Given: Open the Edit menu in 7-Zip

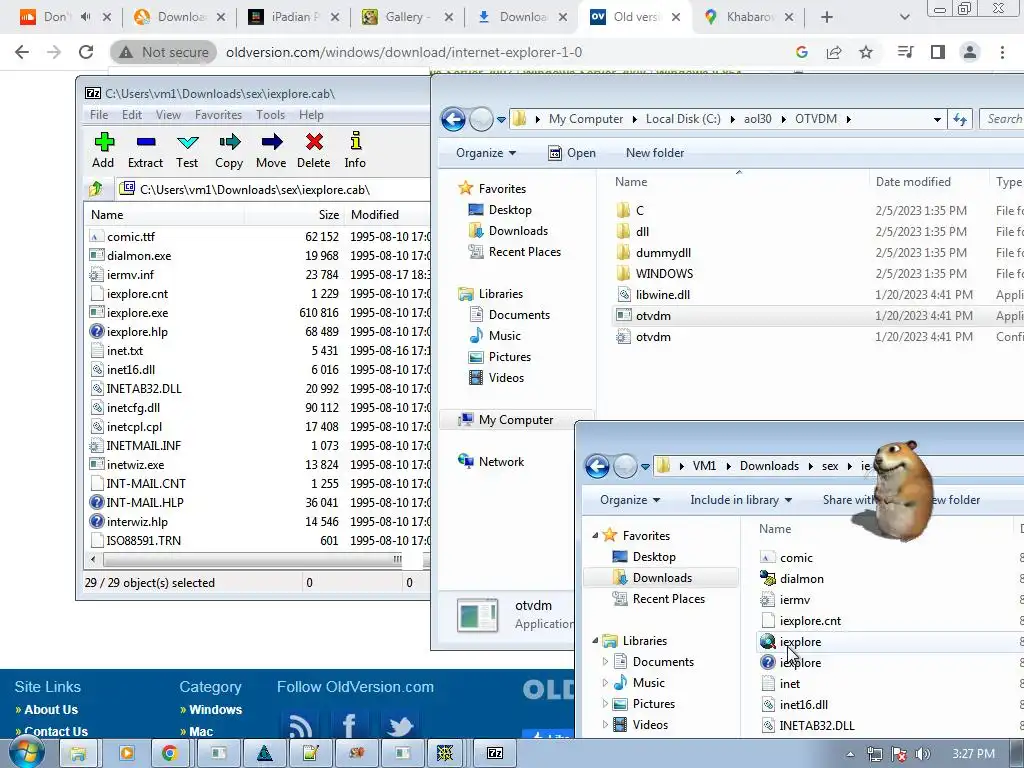Looking at the screenshot, I should click(132, 115).
